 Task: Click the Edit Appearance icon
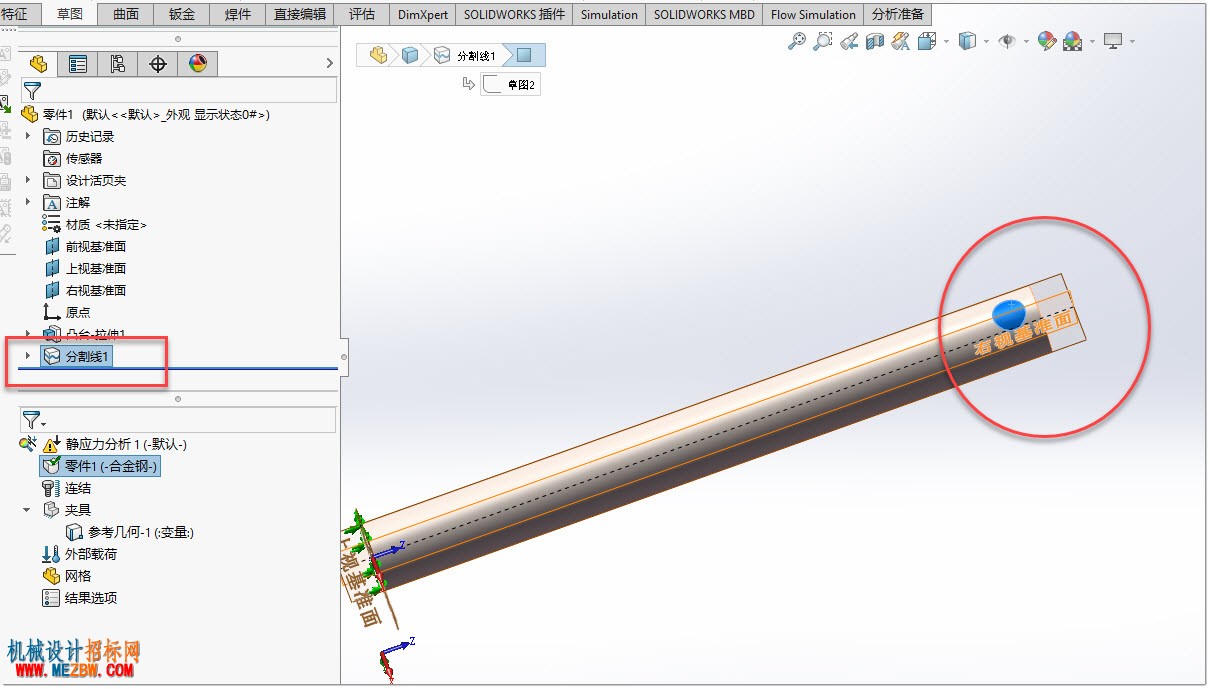click(x=1046, y=41)
